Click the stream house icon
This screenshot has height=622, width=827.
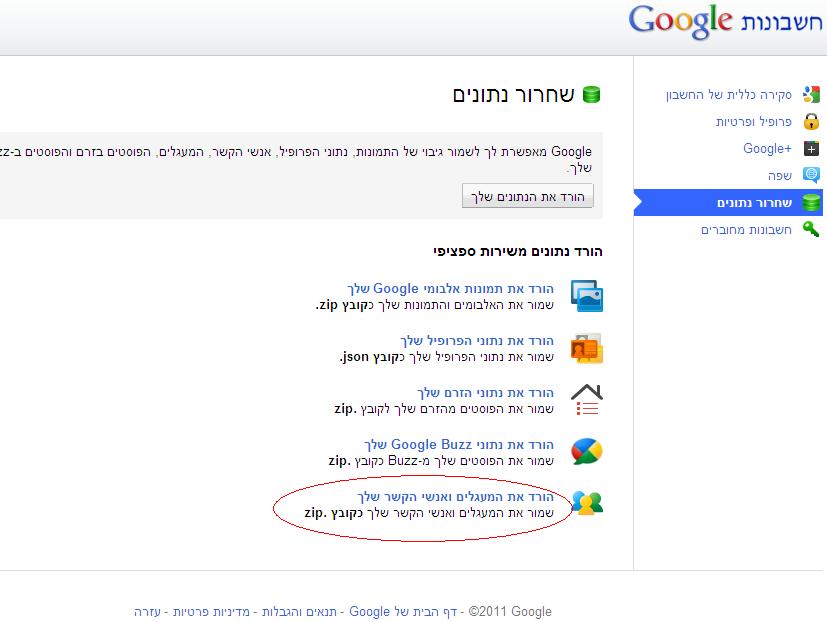587,399
